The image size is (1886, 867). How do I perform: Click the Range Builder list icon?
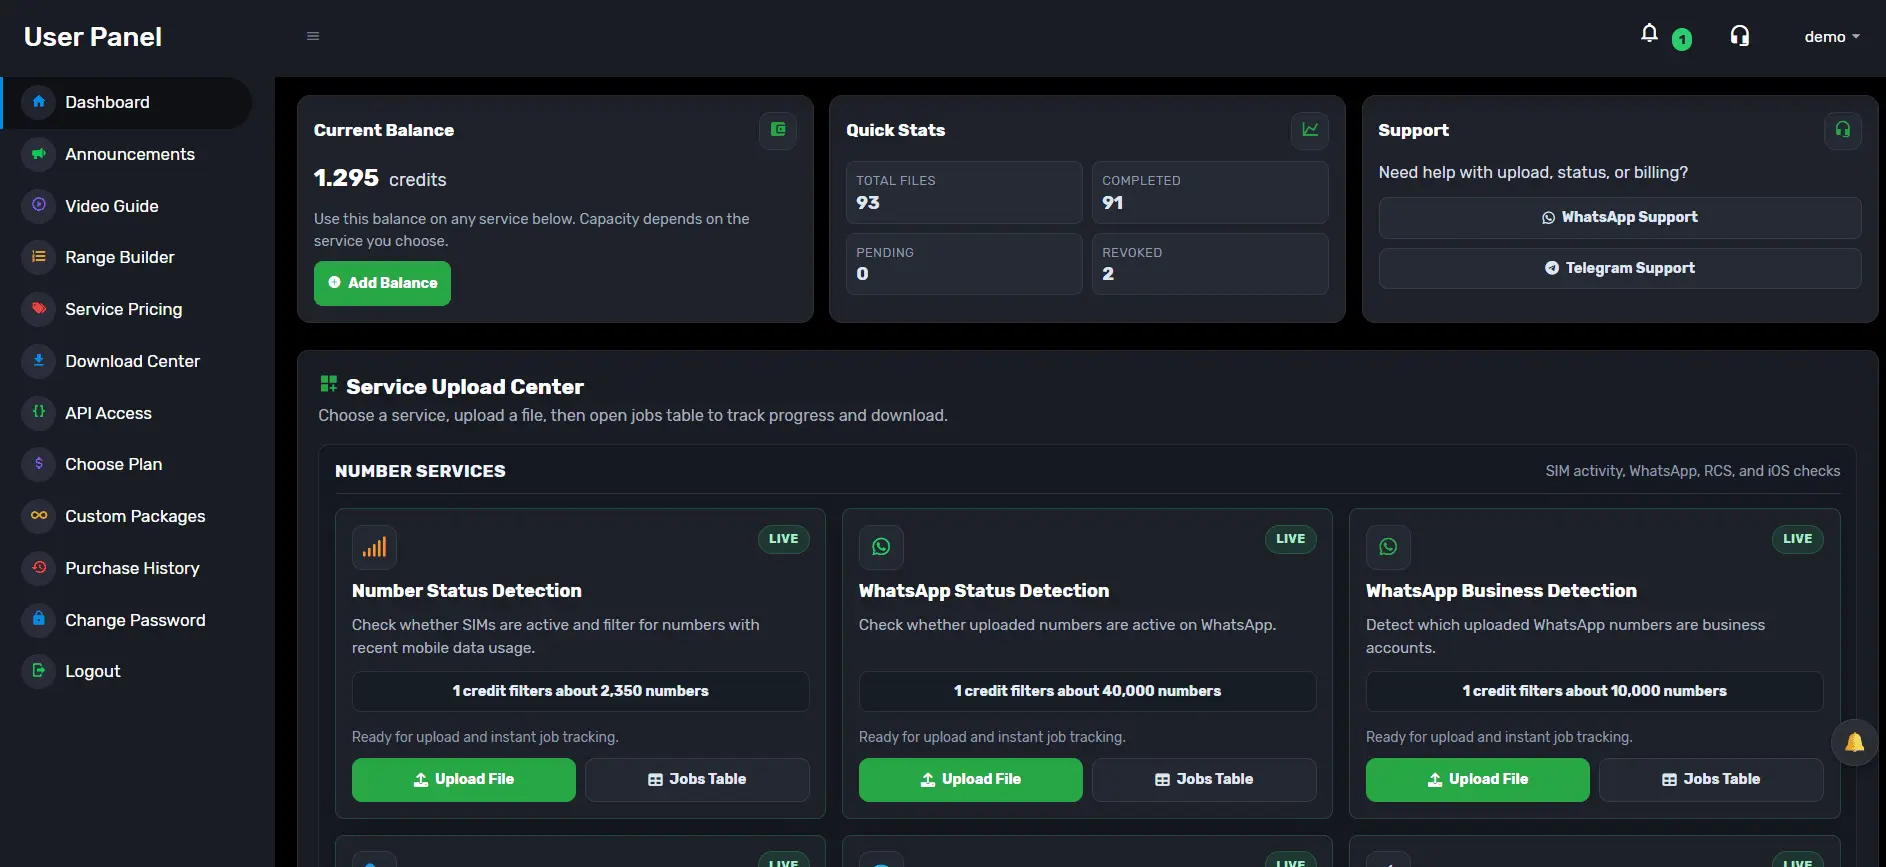pyautogui.click(x=39, y=257)
